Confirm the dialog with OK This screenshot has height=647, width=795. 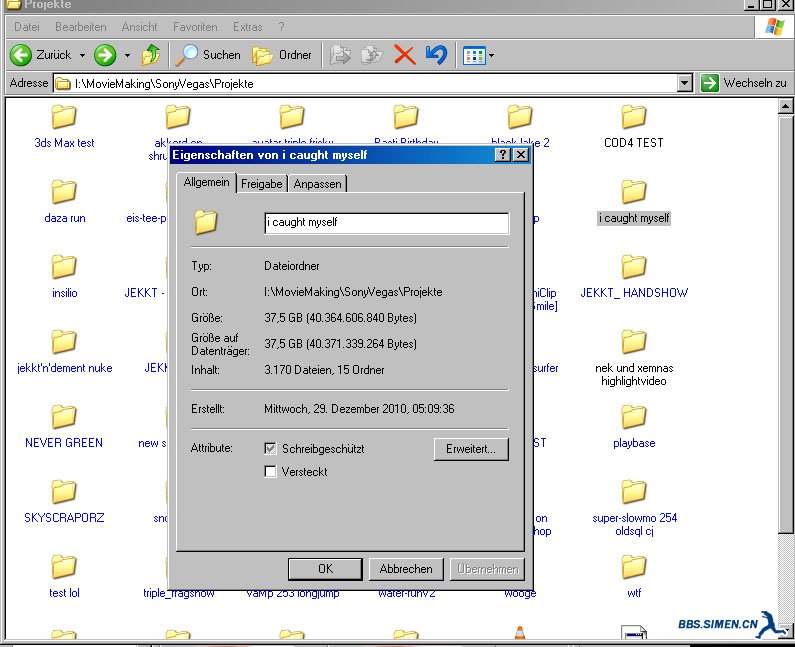(325, 569)
